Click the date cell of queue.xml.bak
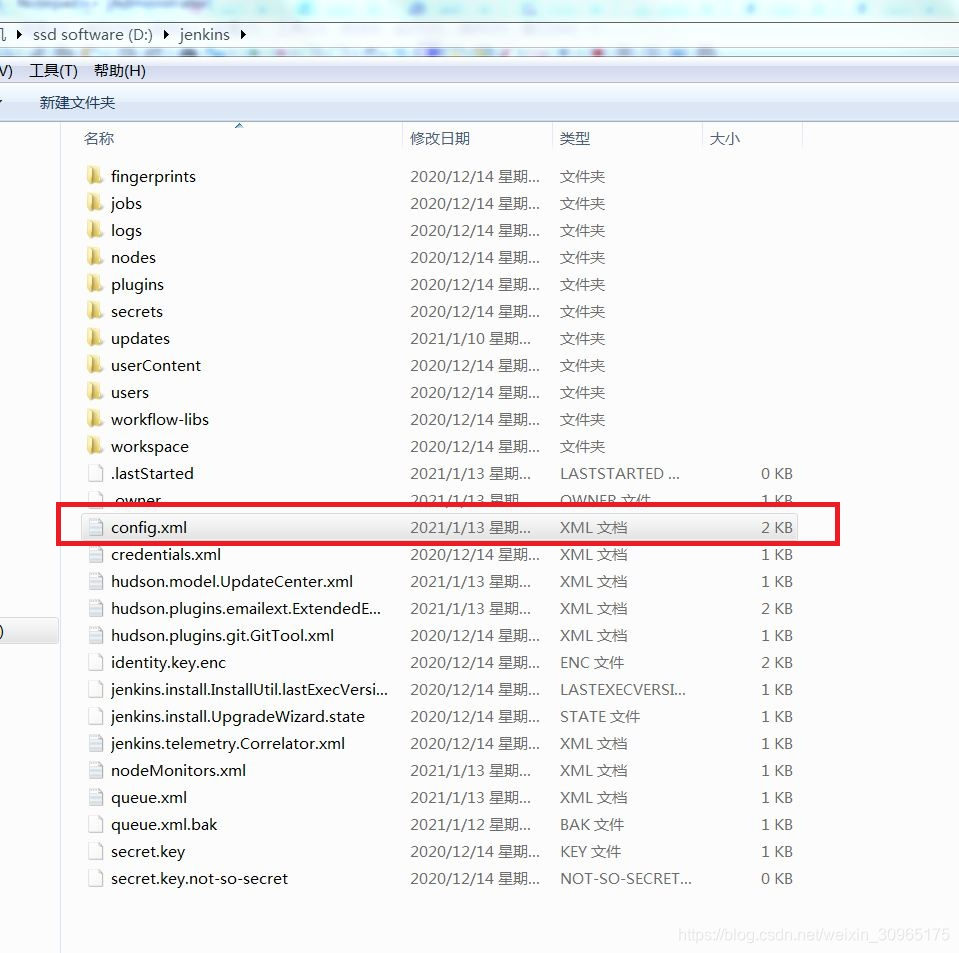Screen dimensions: 959x953 pos(470,825)
